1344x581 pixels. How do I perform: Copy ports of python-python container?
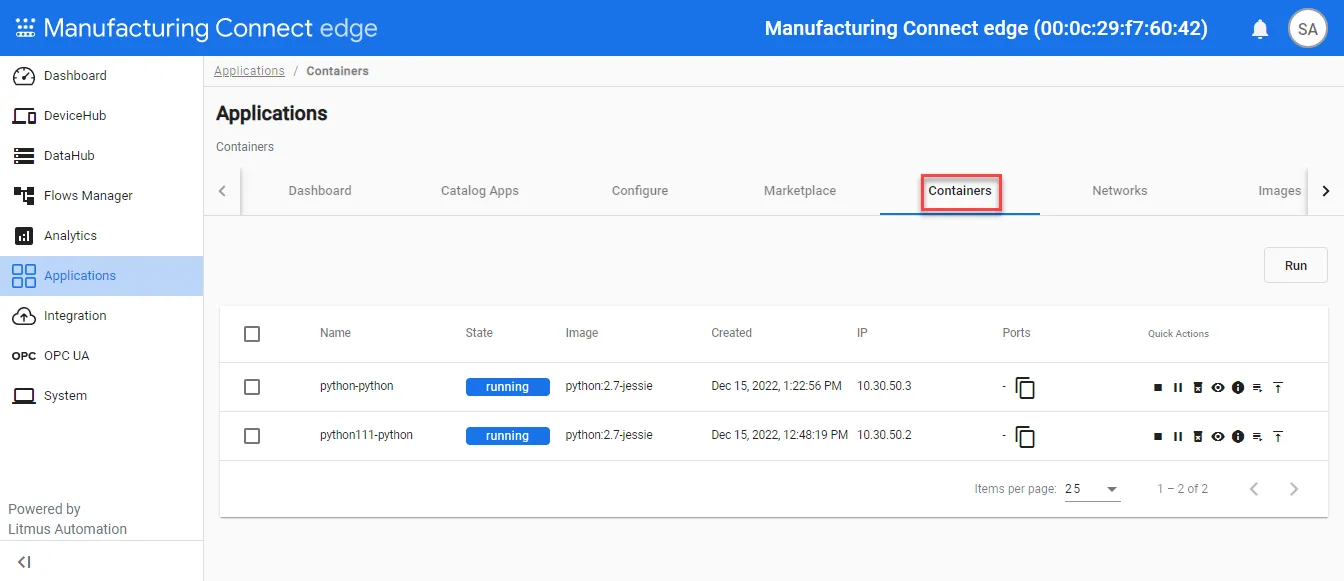[1025, 388]
